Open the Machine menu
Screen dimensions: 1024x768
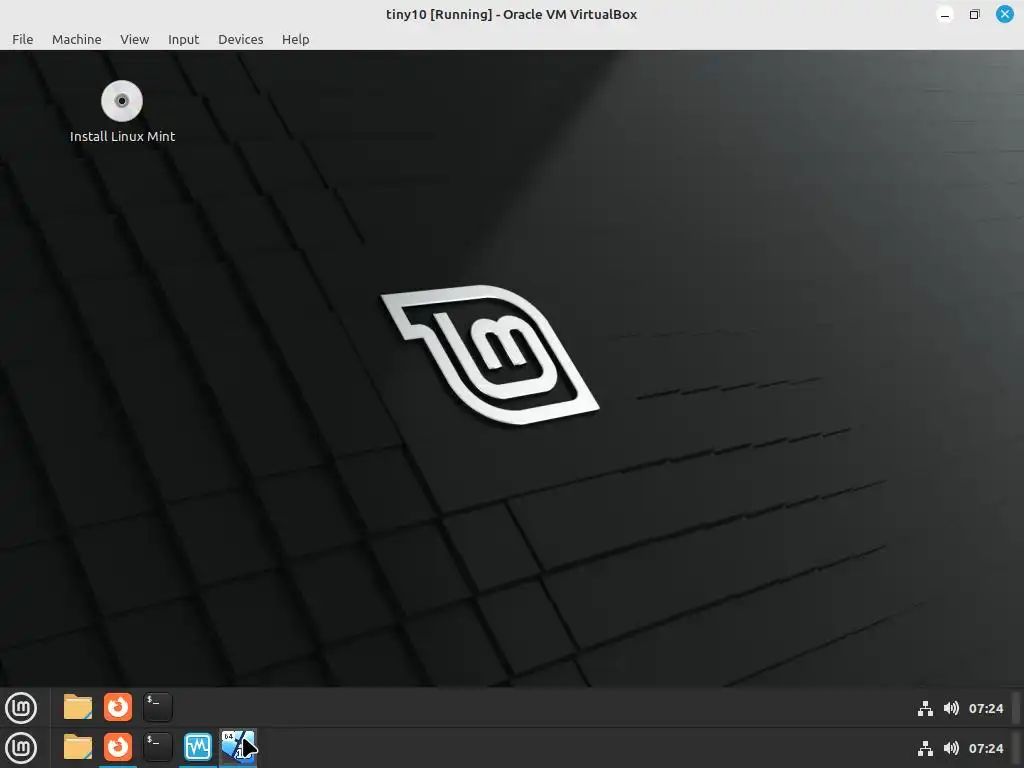coord(76,39)
